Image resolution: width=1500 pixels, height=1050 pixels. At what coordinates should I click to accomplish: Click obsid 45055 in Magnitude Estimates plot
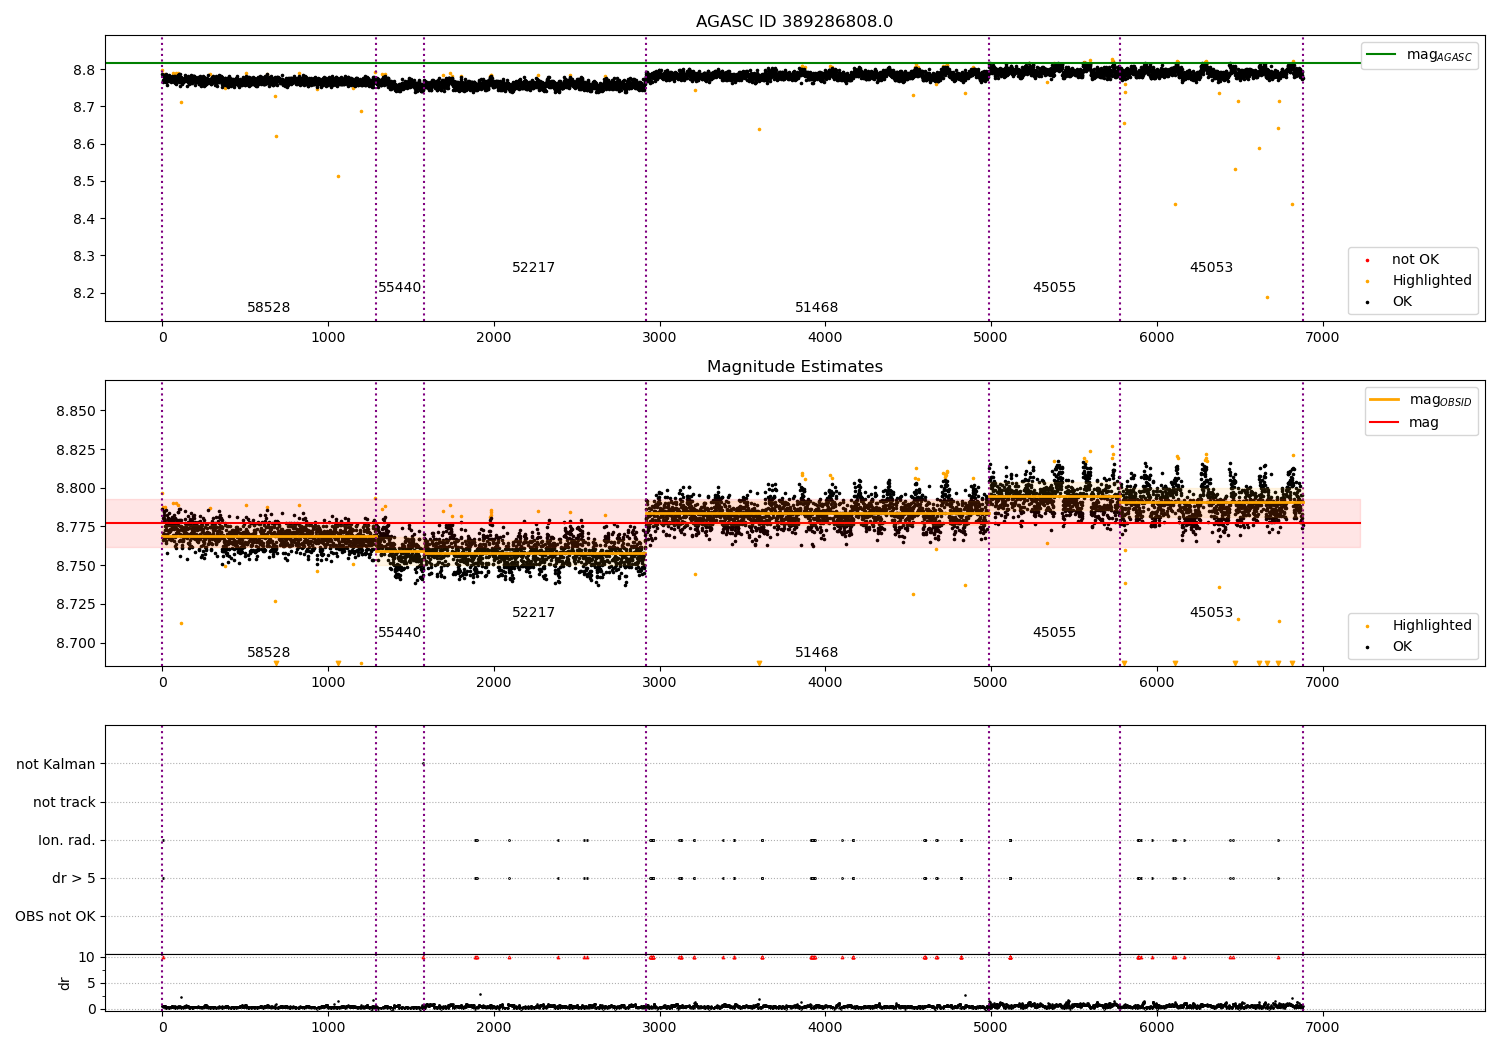[x=1055, y=633]
